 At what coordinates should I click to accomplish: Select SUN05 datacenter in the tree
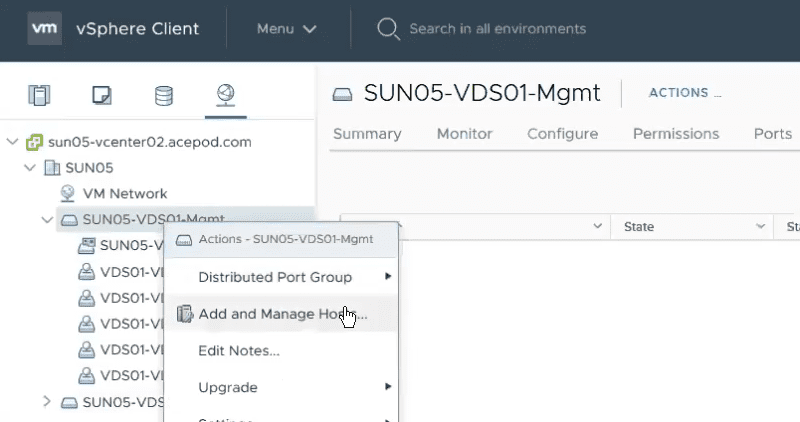tap(89, 168)
